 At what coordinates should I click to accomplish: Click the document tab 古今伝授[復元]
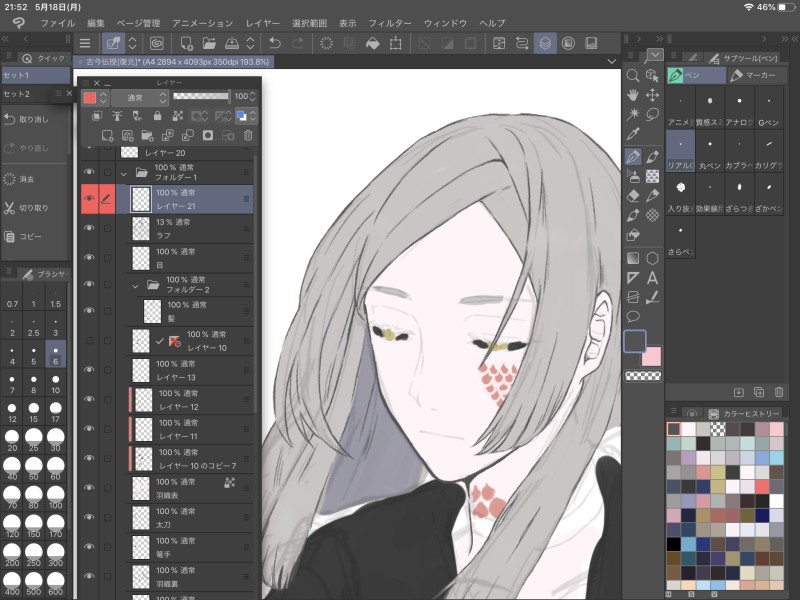[173, 62]
